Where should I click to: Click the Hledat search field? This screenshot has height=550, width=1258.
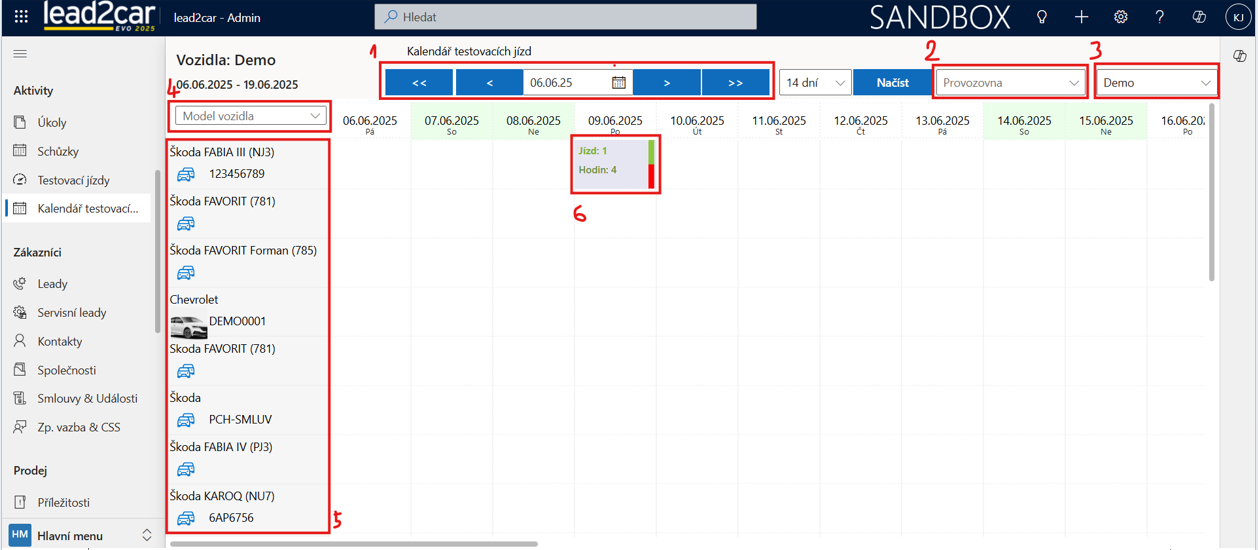[565, 17]
